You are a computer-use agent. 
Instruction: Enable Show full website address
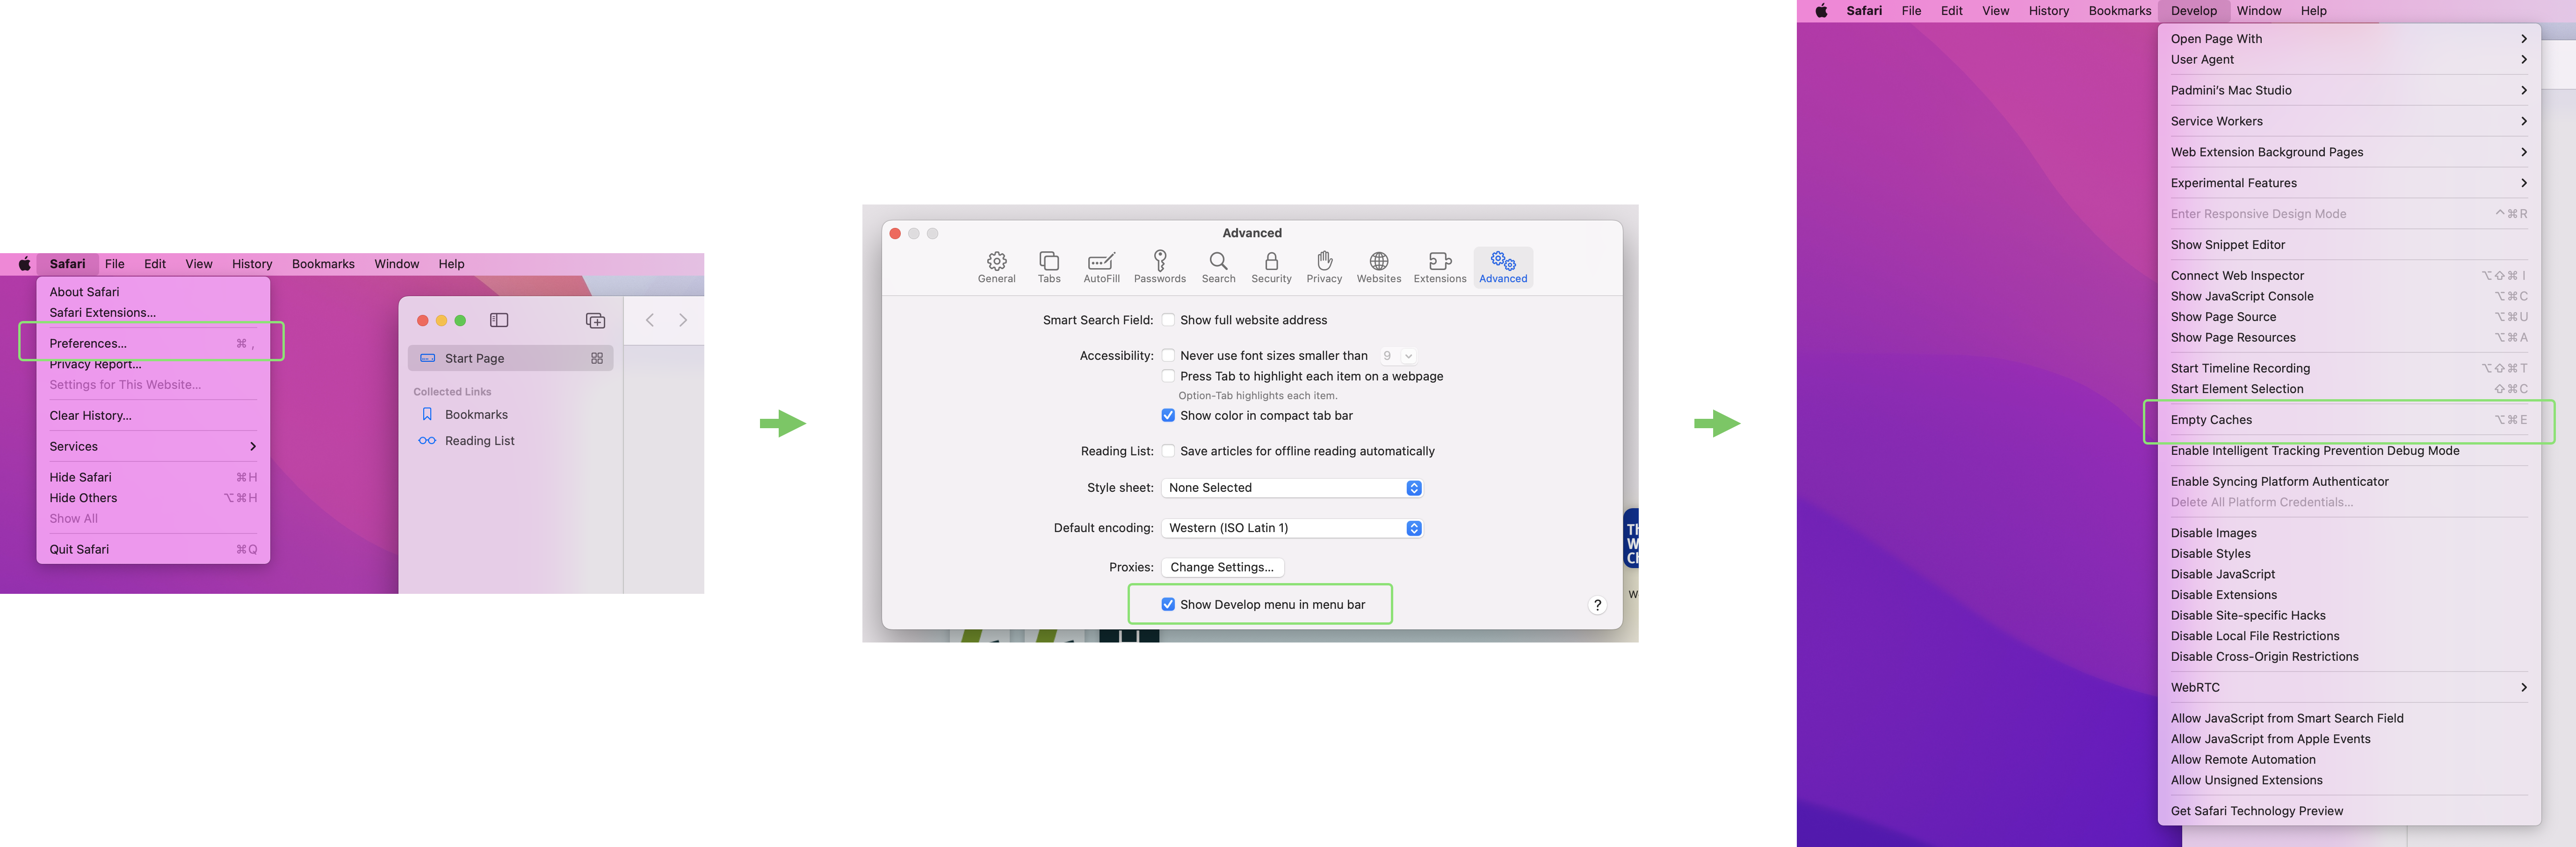point(1168,320)
